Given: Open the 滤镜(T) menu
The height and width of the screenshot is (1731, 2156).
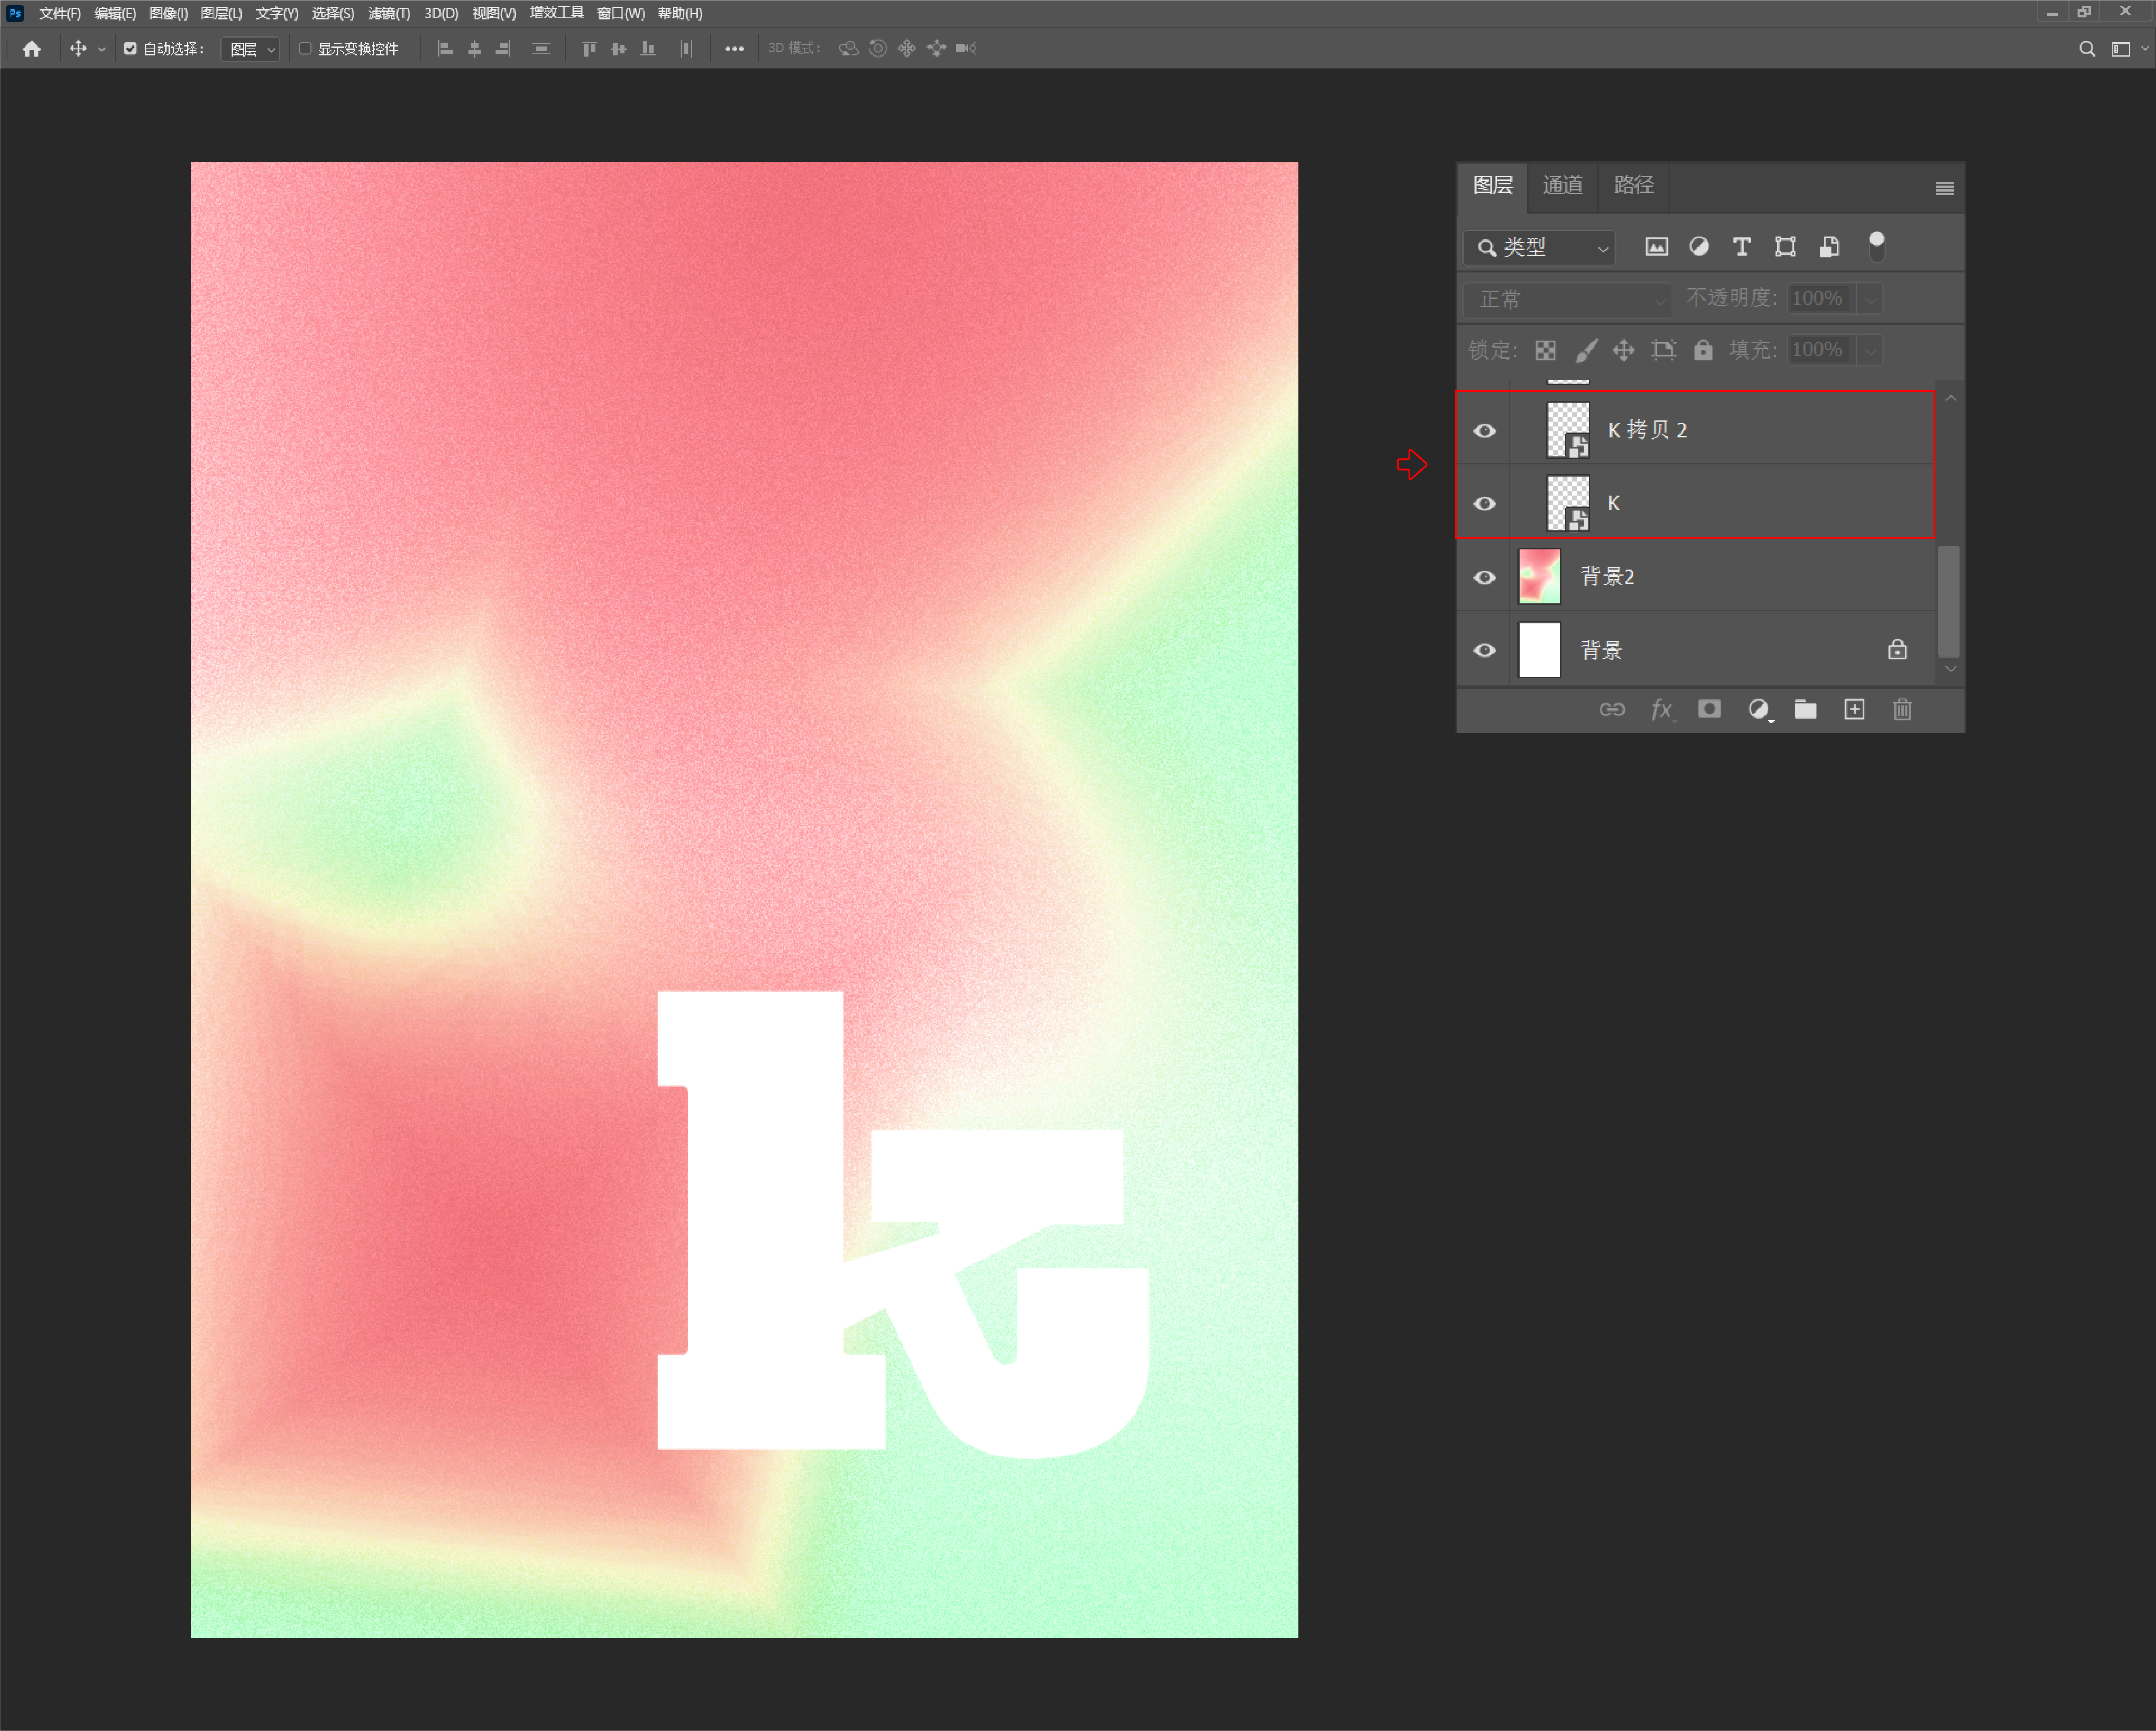Looking at the screenshot, I should coord(389,14).
